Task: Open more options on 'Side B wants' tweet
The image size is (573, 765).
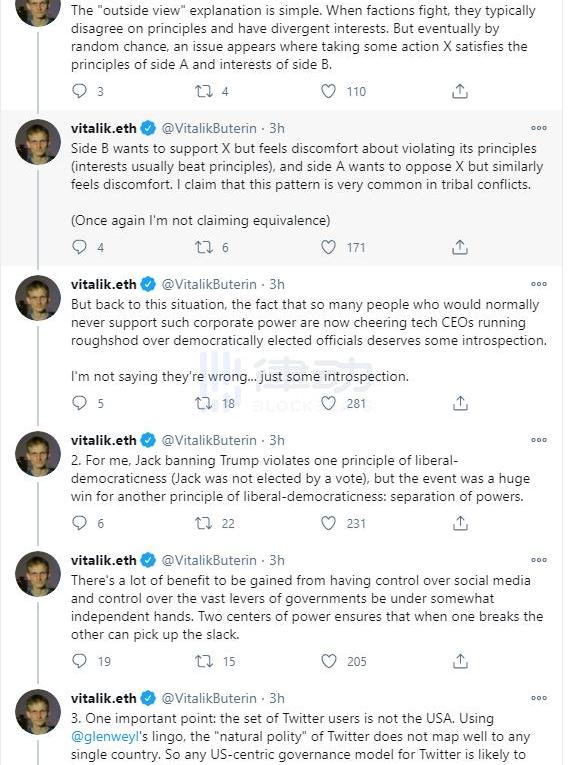Action: point(539,128)
